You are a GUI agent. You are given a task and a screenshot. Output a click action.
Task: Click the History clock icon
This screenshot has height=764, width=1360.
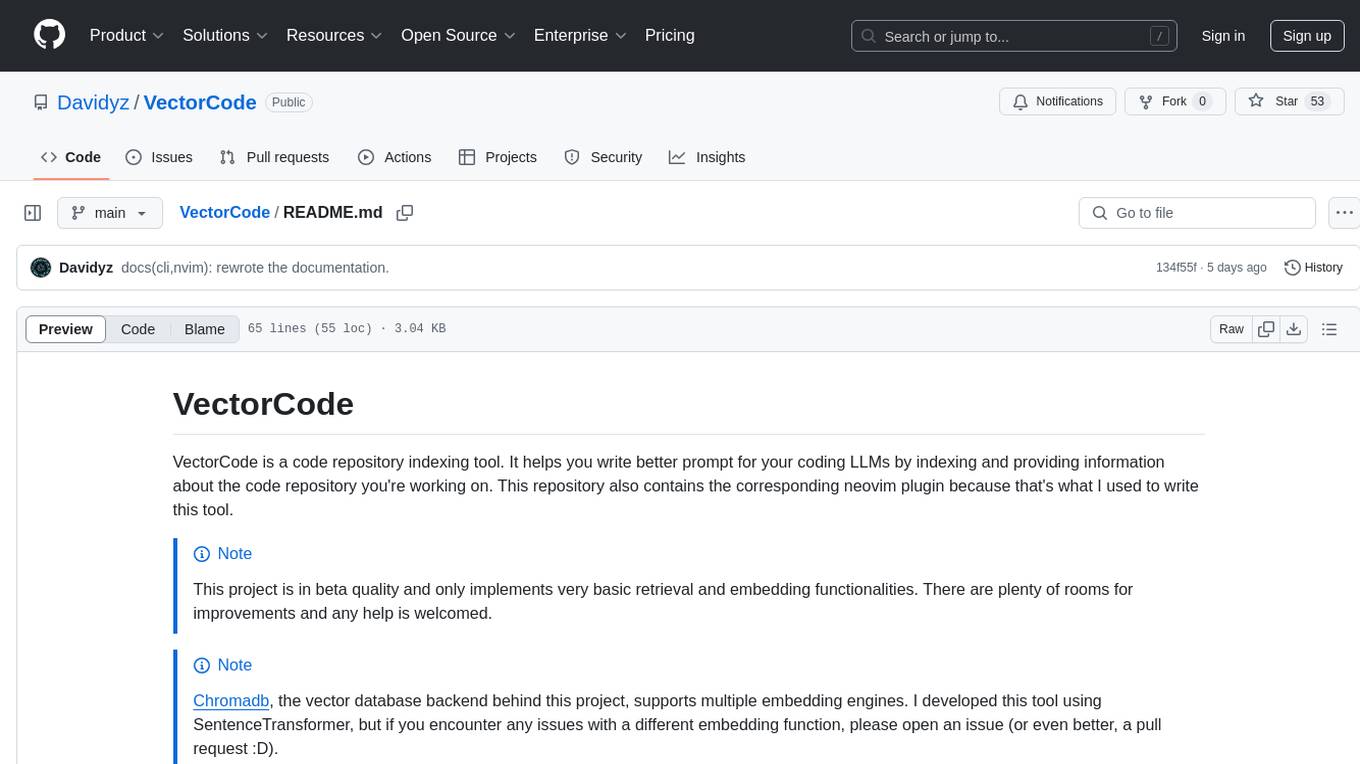tap(1292, 267)
